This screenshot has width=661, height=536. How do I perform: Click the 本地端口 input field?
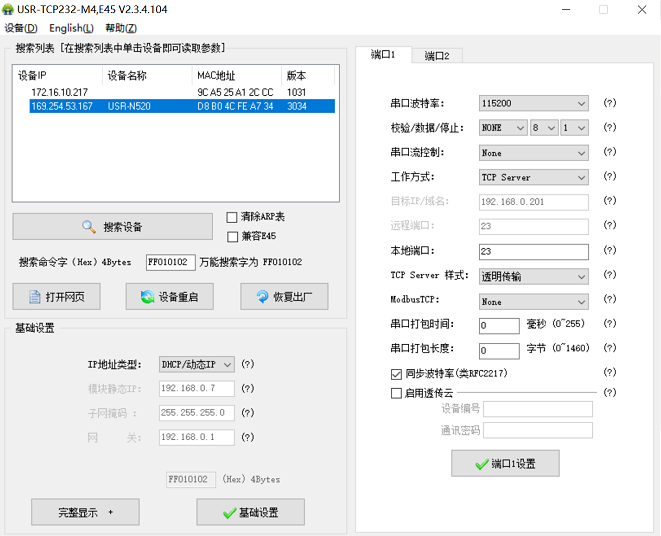533,251
